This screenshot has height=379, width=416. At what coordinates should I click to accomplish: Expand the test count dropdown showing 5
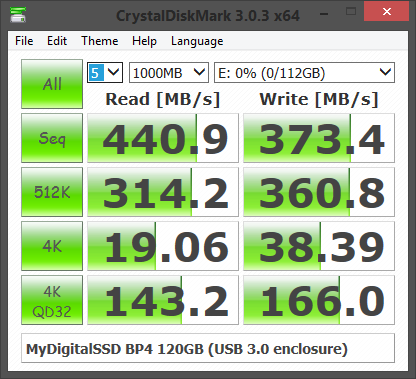coord(105,72)
